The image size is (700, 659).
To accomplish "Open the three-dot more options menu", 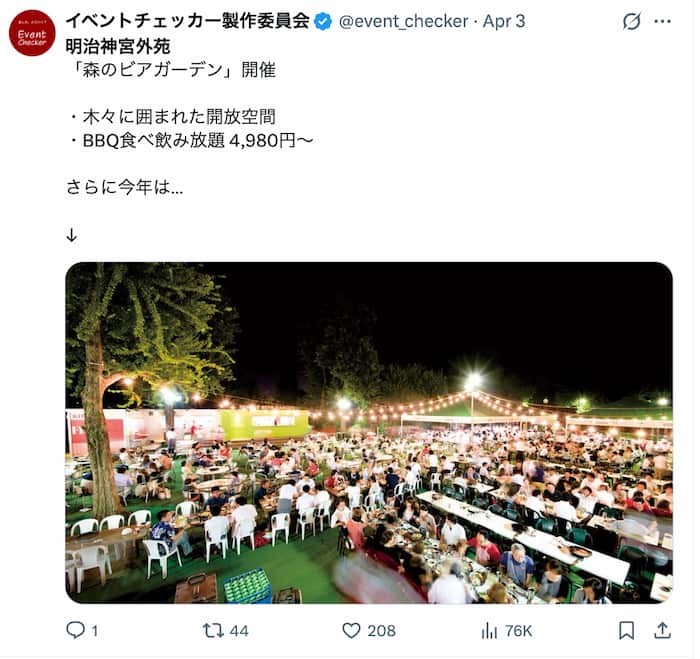I will pyautogui.click(x=662, y=21).
